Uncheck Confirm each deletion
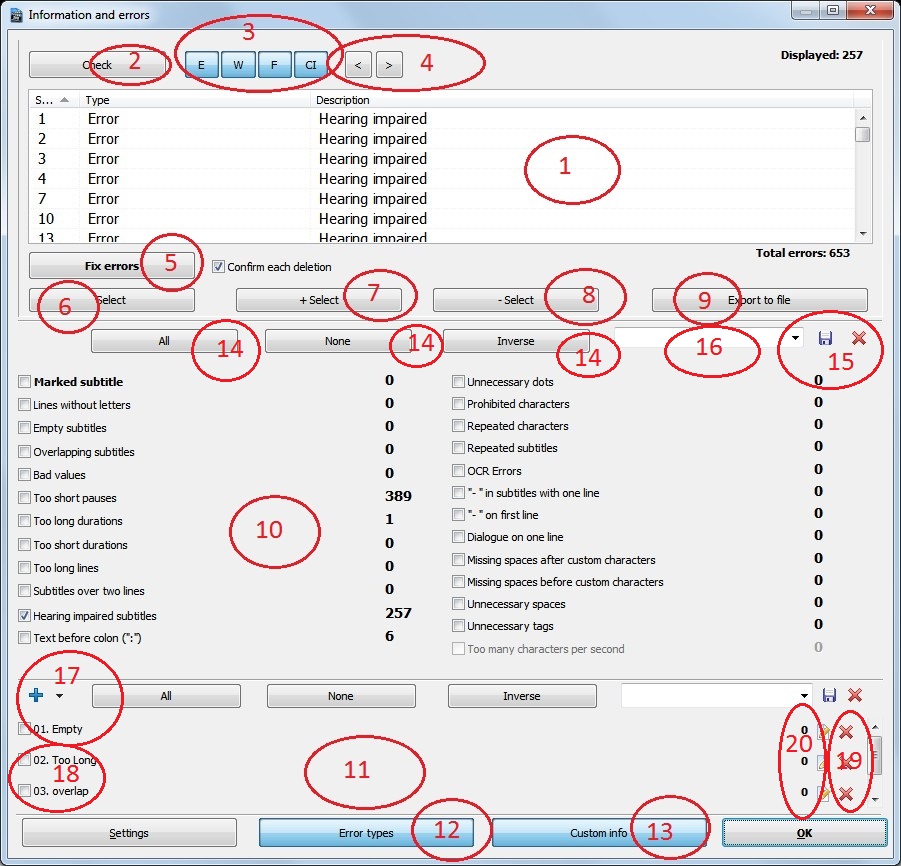 pos(218,267)
